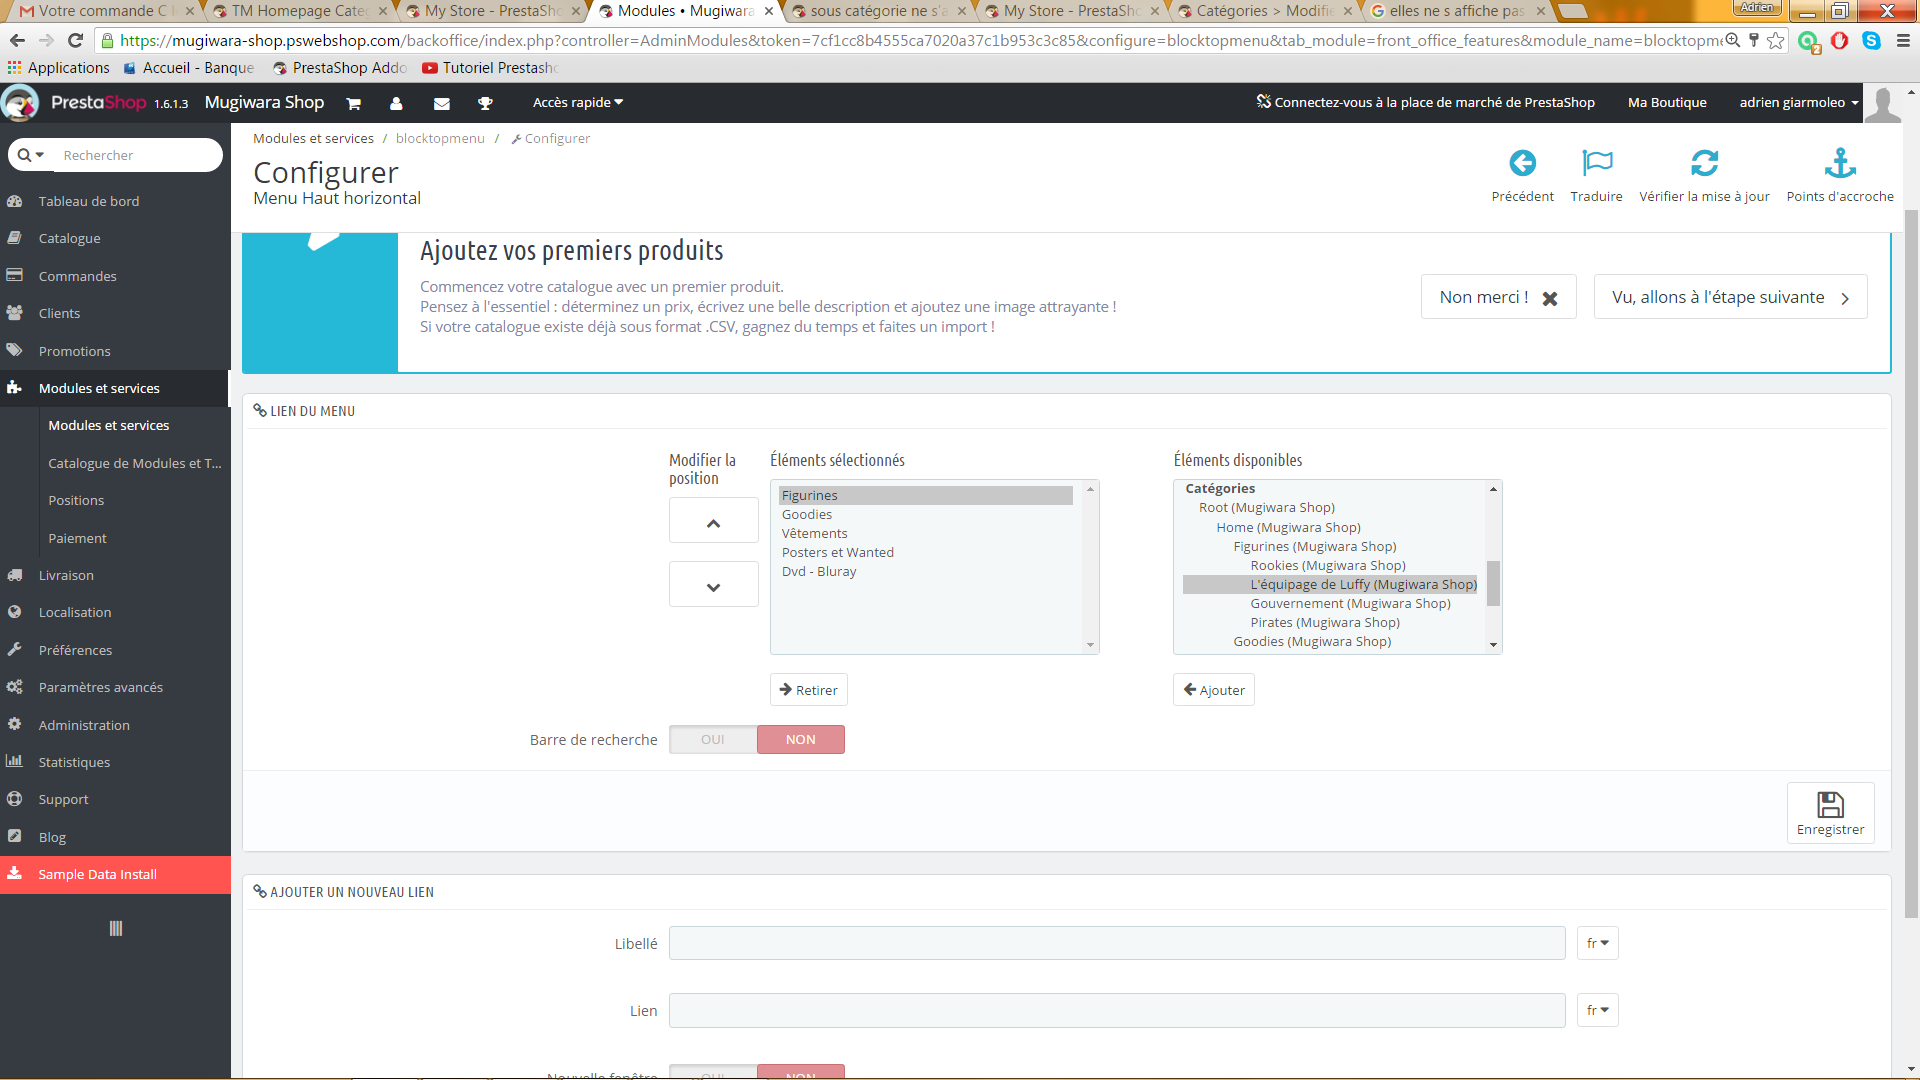Click the Précédent back arrow icon
Viewport: 1920px width, 1080px height.
(x=1522, y=163)
